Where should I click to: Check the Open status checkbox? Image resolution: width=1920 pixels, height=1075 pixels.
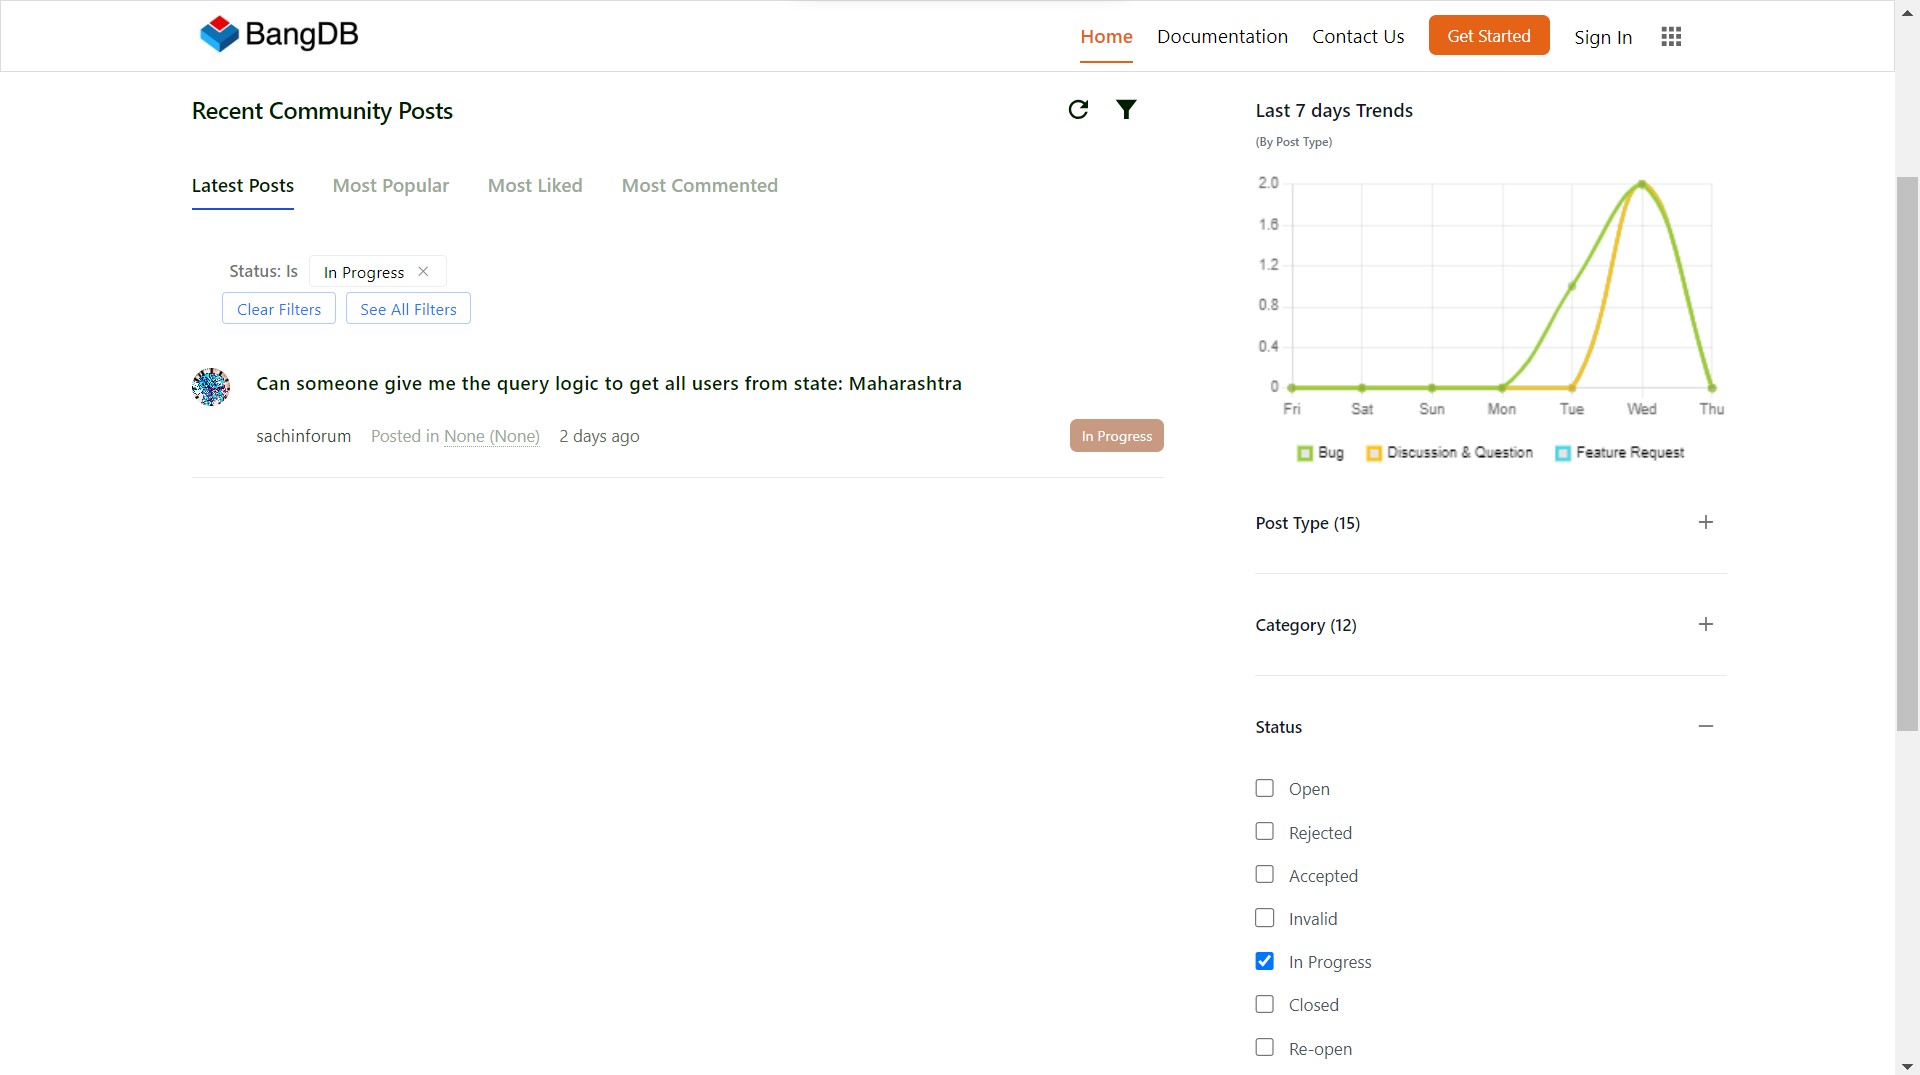coord(1265,788)
